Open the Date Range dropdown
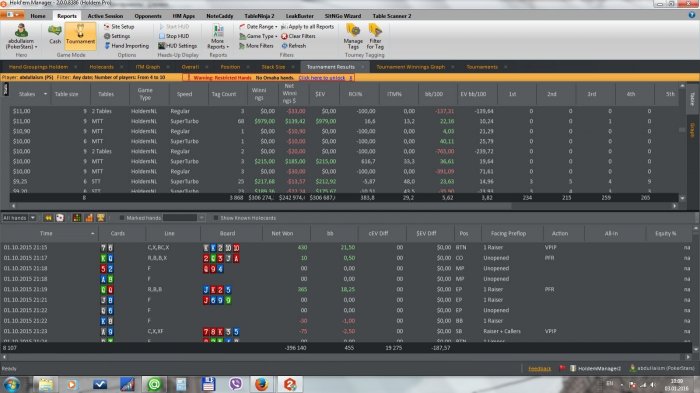The height and width of the screenshot is (393, 700). tap(258, 27)
